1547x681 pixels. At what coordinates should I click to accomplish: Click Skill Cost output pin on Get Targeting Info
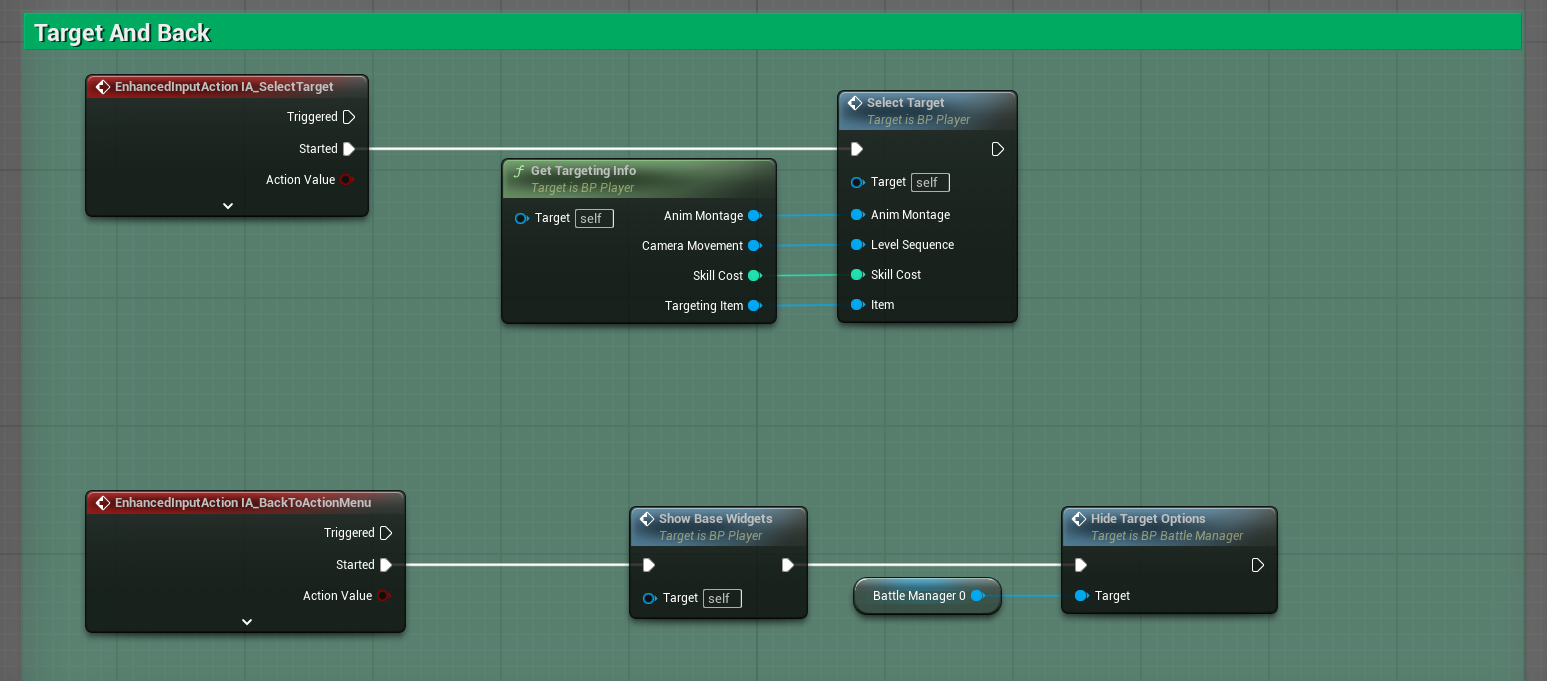click(x=754, y=276)
